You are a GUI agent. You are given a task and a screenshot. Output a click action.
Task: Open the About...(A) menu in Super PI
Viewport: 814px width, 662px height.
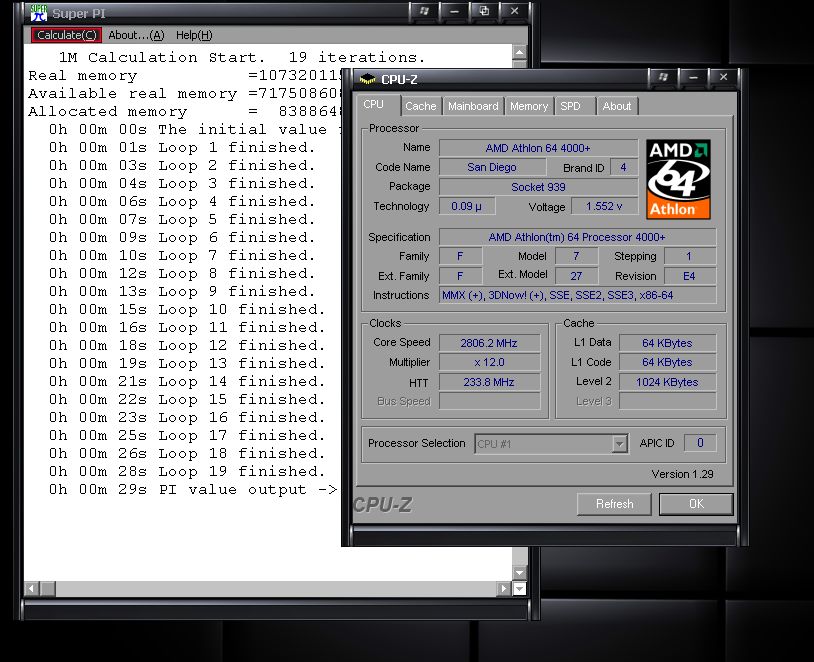(136, 35)
